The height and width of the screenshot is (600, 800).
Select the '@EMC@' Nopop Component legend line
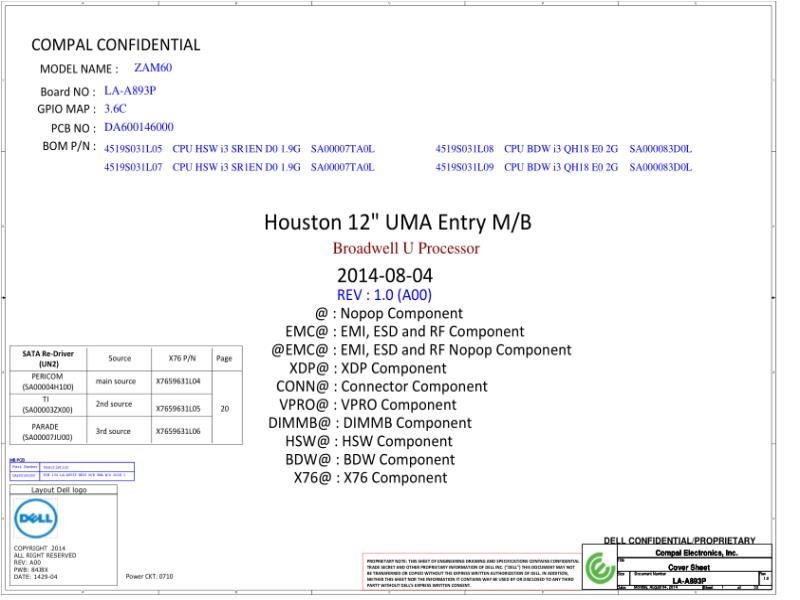coord(421,350)
